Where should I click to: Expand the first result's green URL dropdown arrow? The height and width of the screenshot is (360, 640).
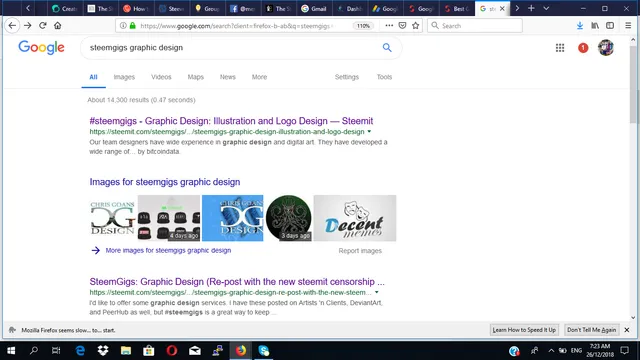point(369,131)
